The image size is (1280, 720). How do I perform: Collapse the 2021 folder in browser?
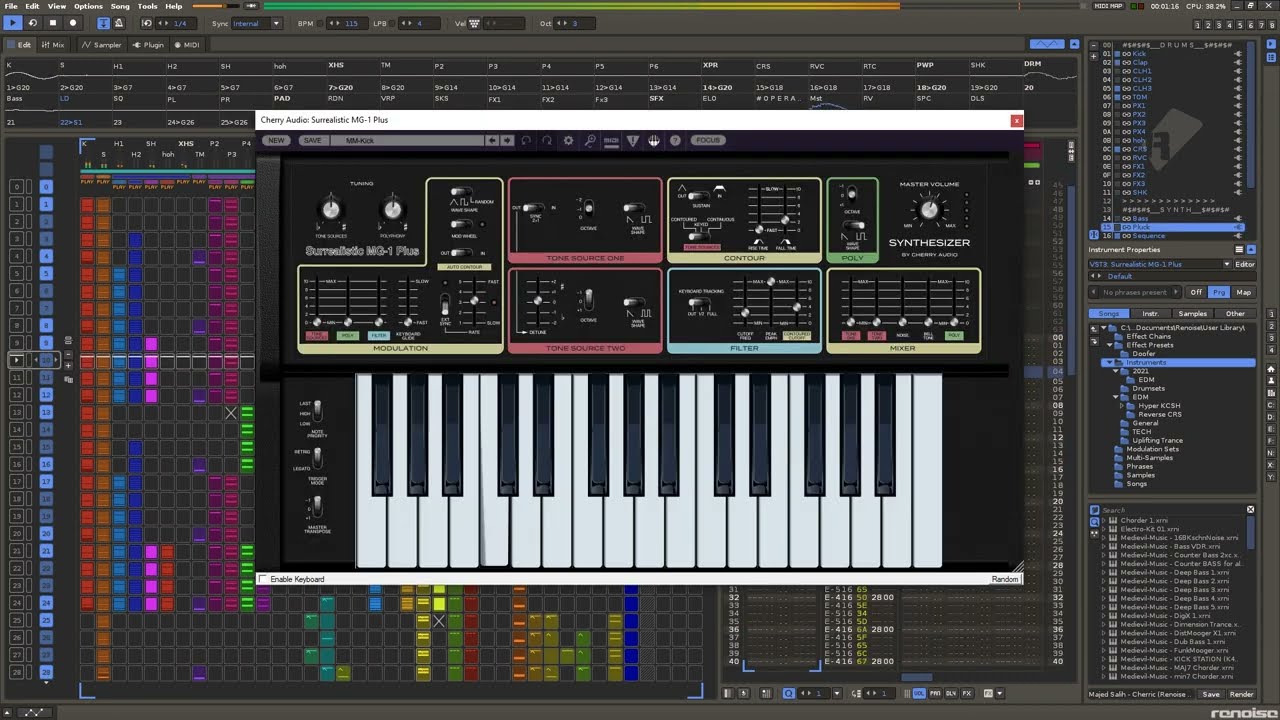click(x=1116, y=371)
